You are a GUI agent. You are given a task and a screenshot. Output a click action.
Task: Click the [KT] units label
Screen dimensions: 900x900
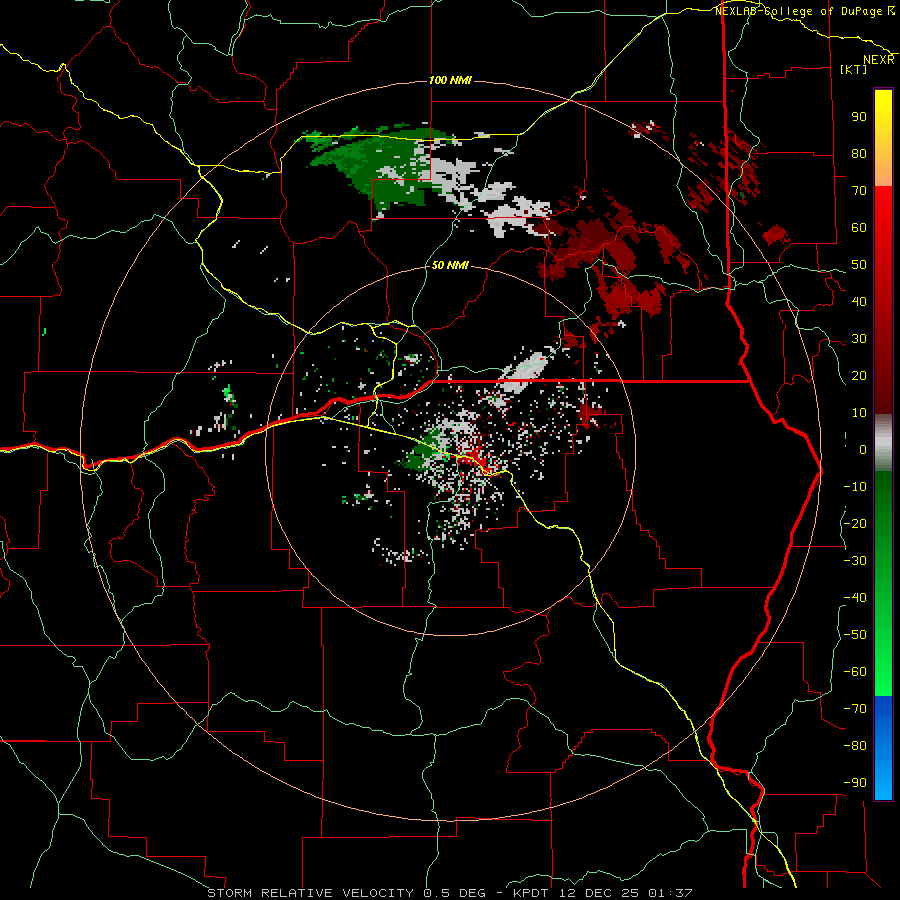(x=854, y=69)
